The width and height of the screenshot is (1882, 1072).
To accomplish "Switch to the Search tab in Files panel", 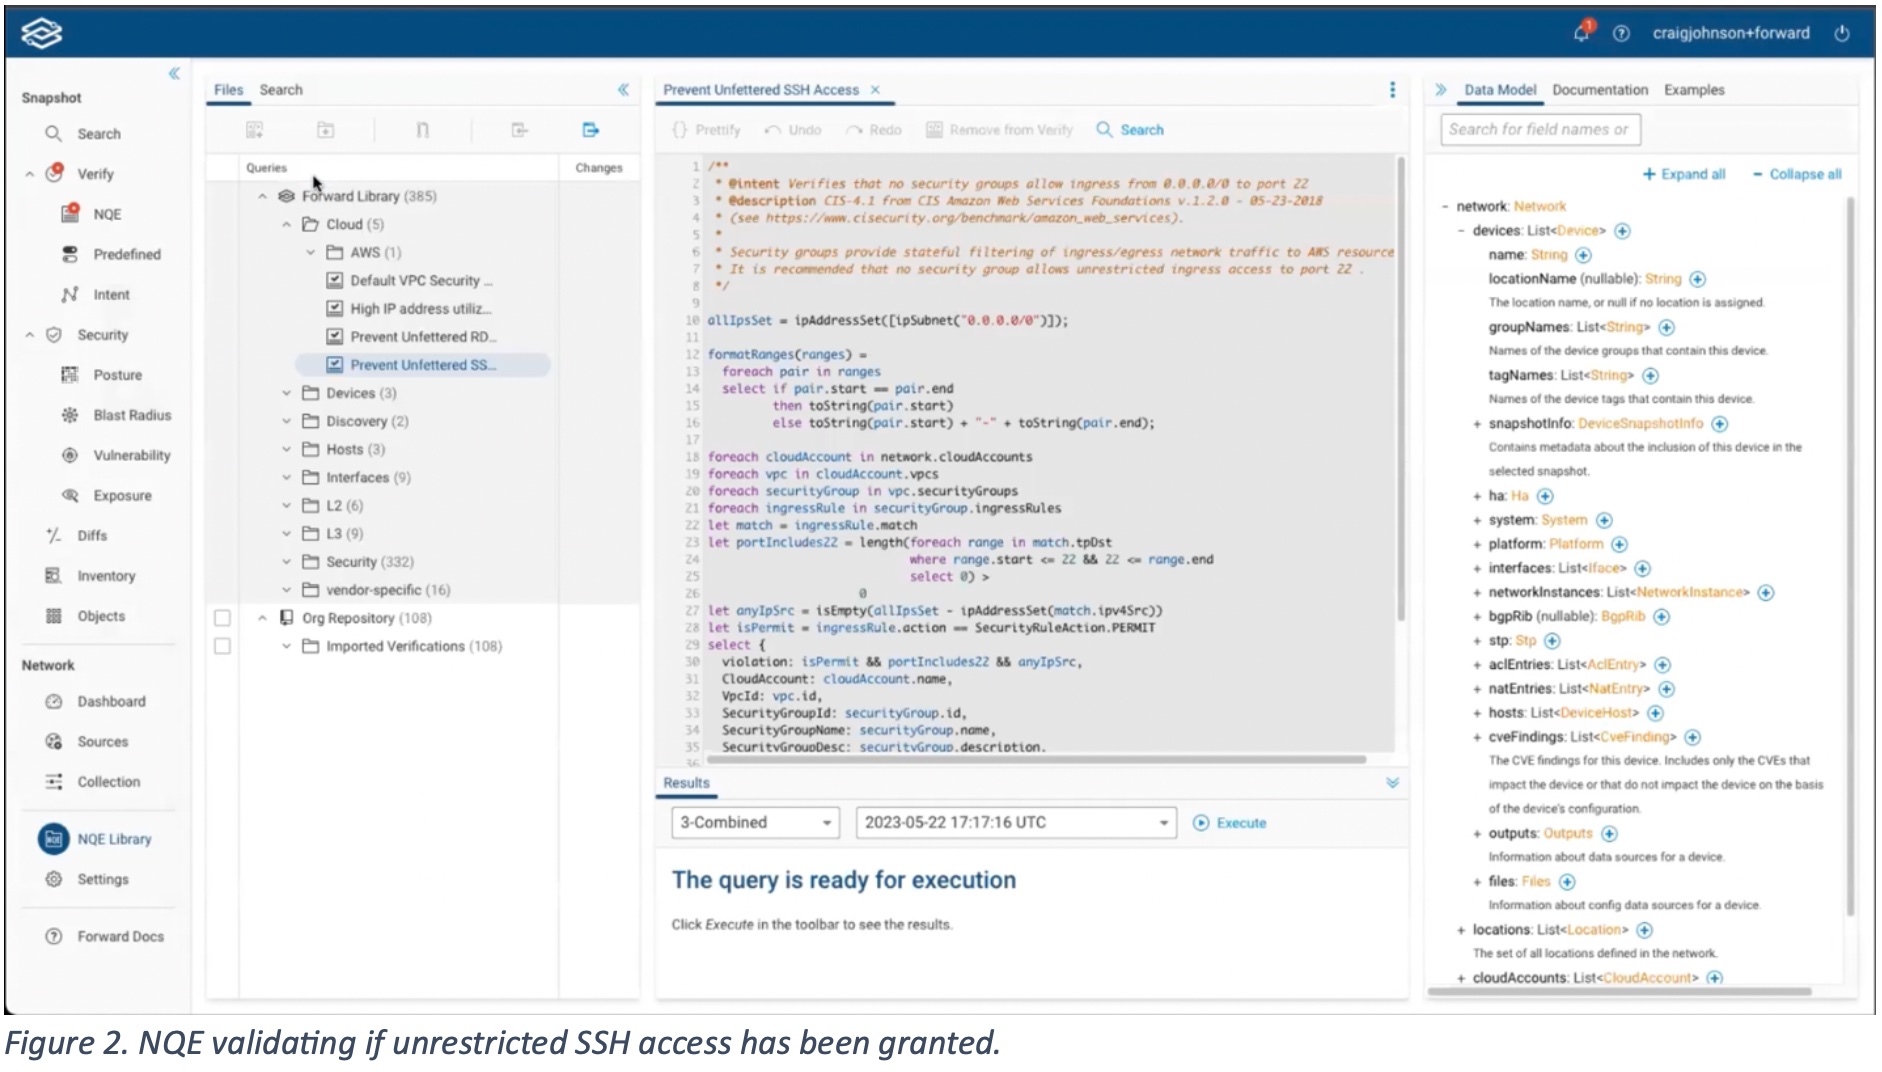I will coord(281,90).
